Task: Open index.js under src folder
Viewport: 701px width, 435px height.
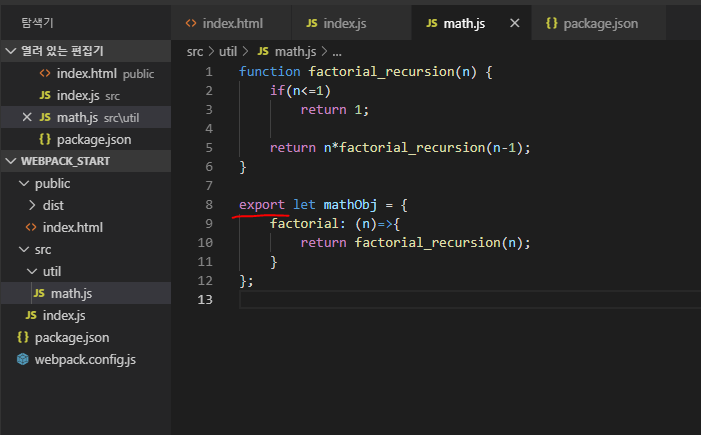Action: tap(58, 315)
